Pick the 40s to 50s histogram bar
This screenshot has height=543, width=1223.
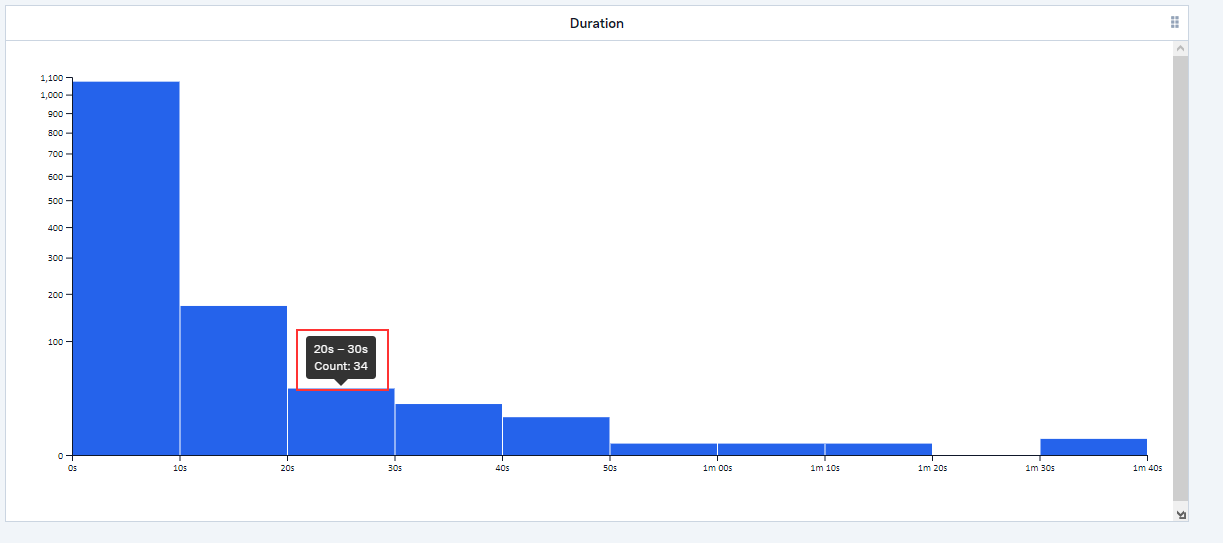(556, 436)
